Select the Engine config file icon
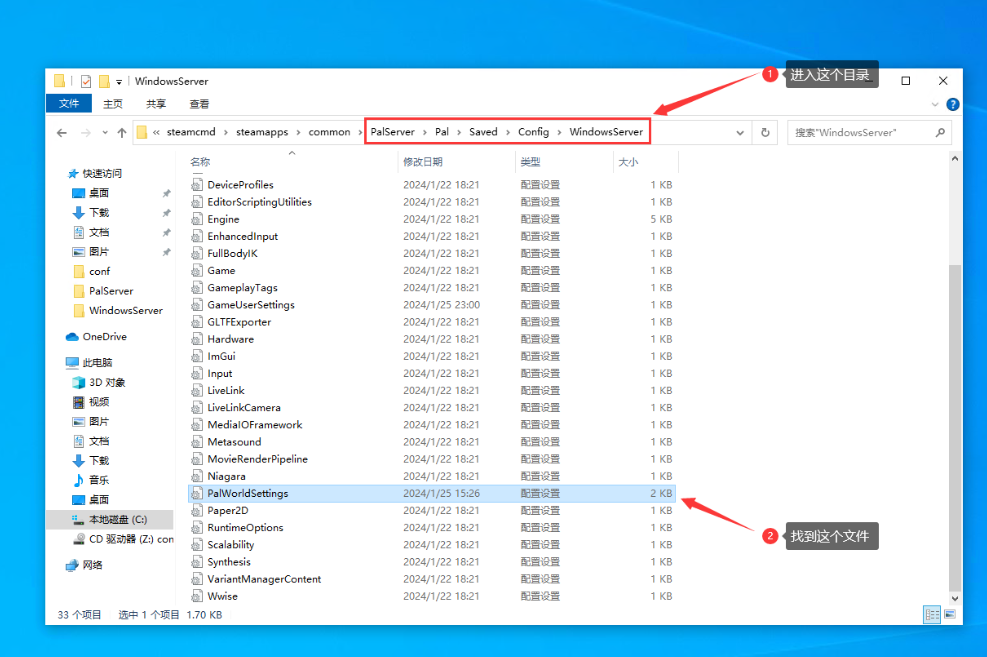Image resolution: width=987 pixels, height=657 pixels. (x=197, y=219)
